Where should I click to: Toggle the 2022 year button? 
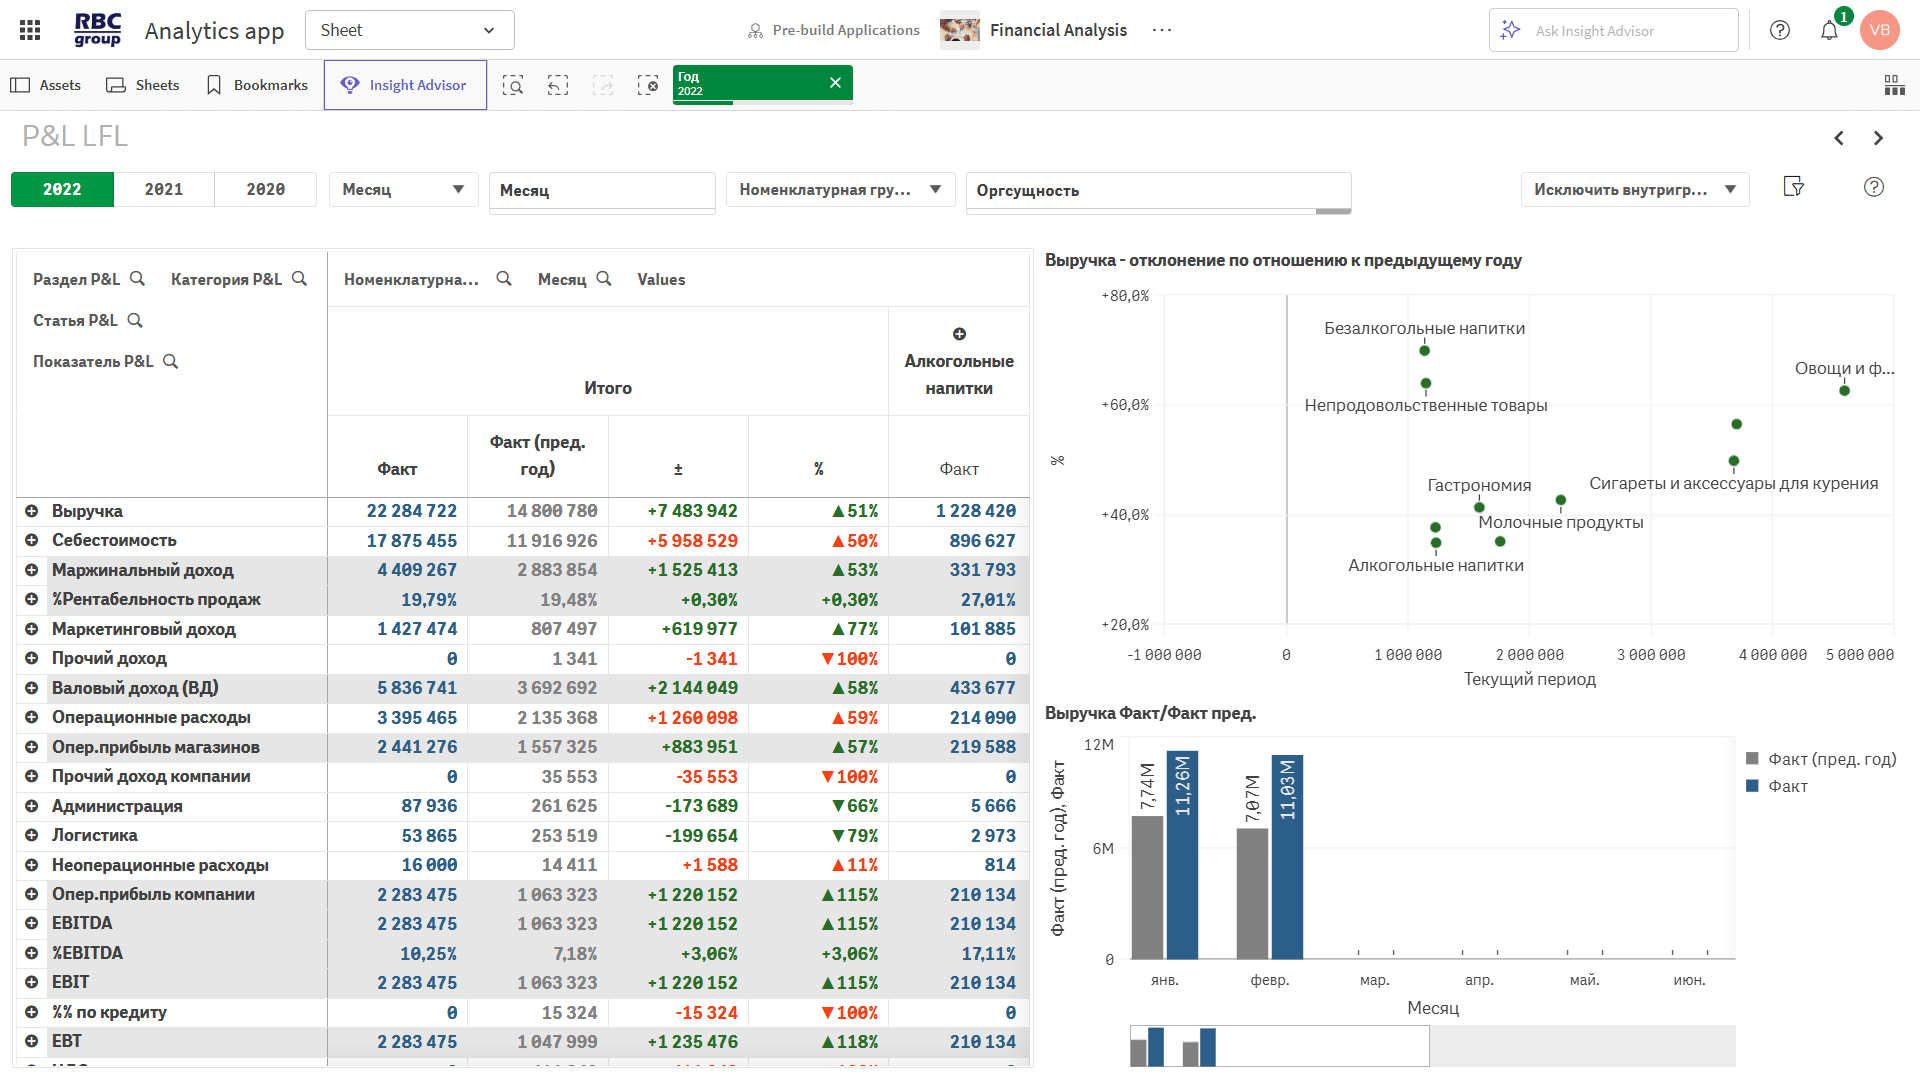point(62,189)
